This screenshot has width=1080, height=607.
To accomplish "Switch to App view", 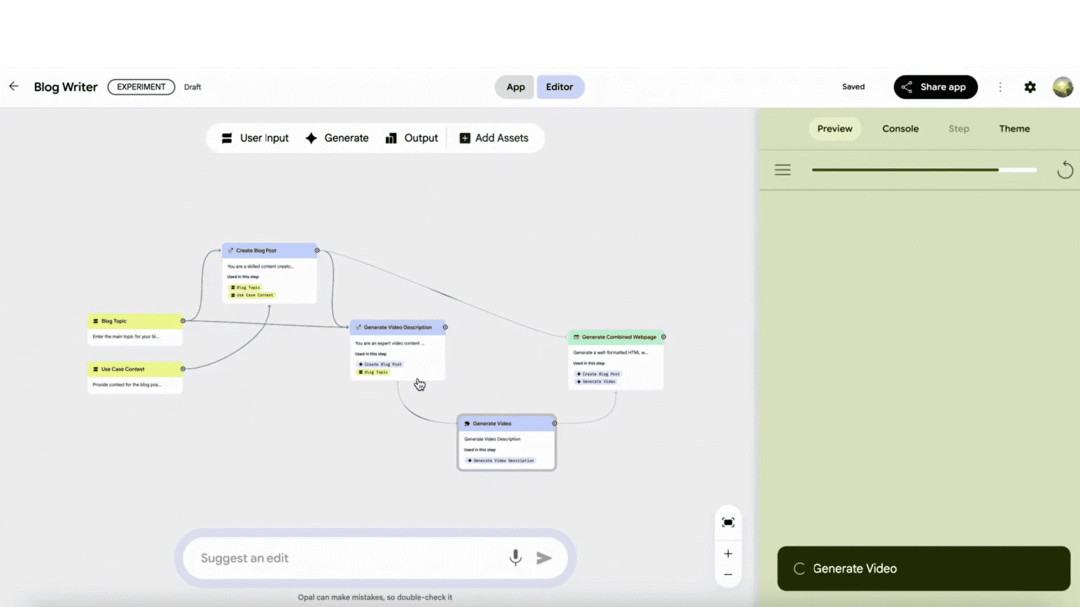I will 515,87.
